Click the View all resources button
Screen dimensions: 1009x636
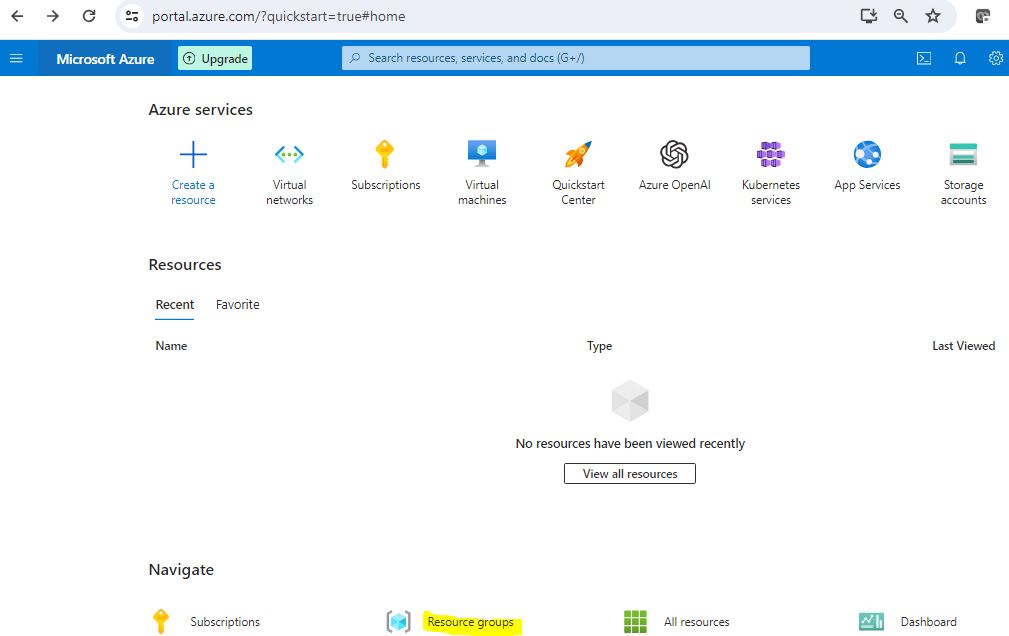(x=630, y=474)
